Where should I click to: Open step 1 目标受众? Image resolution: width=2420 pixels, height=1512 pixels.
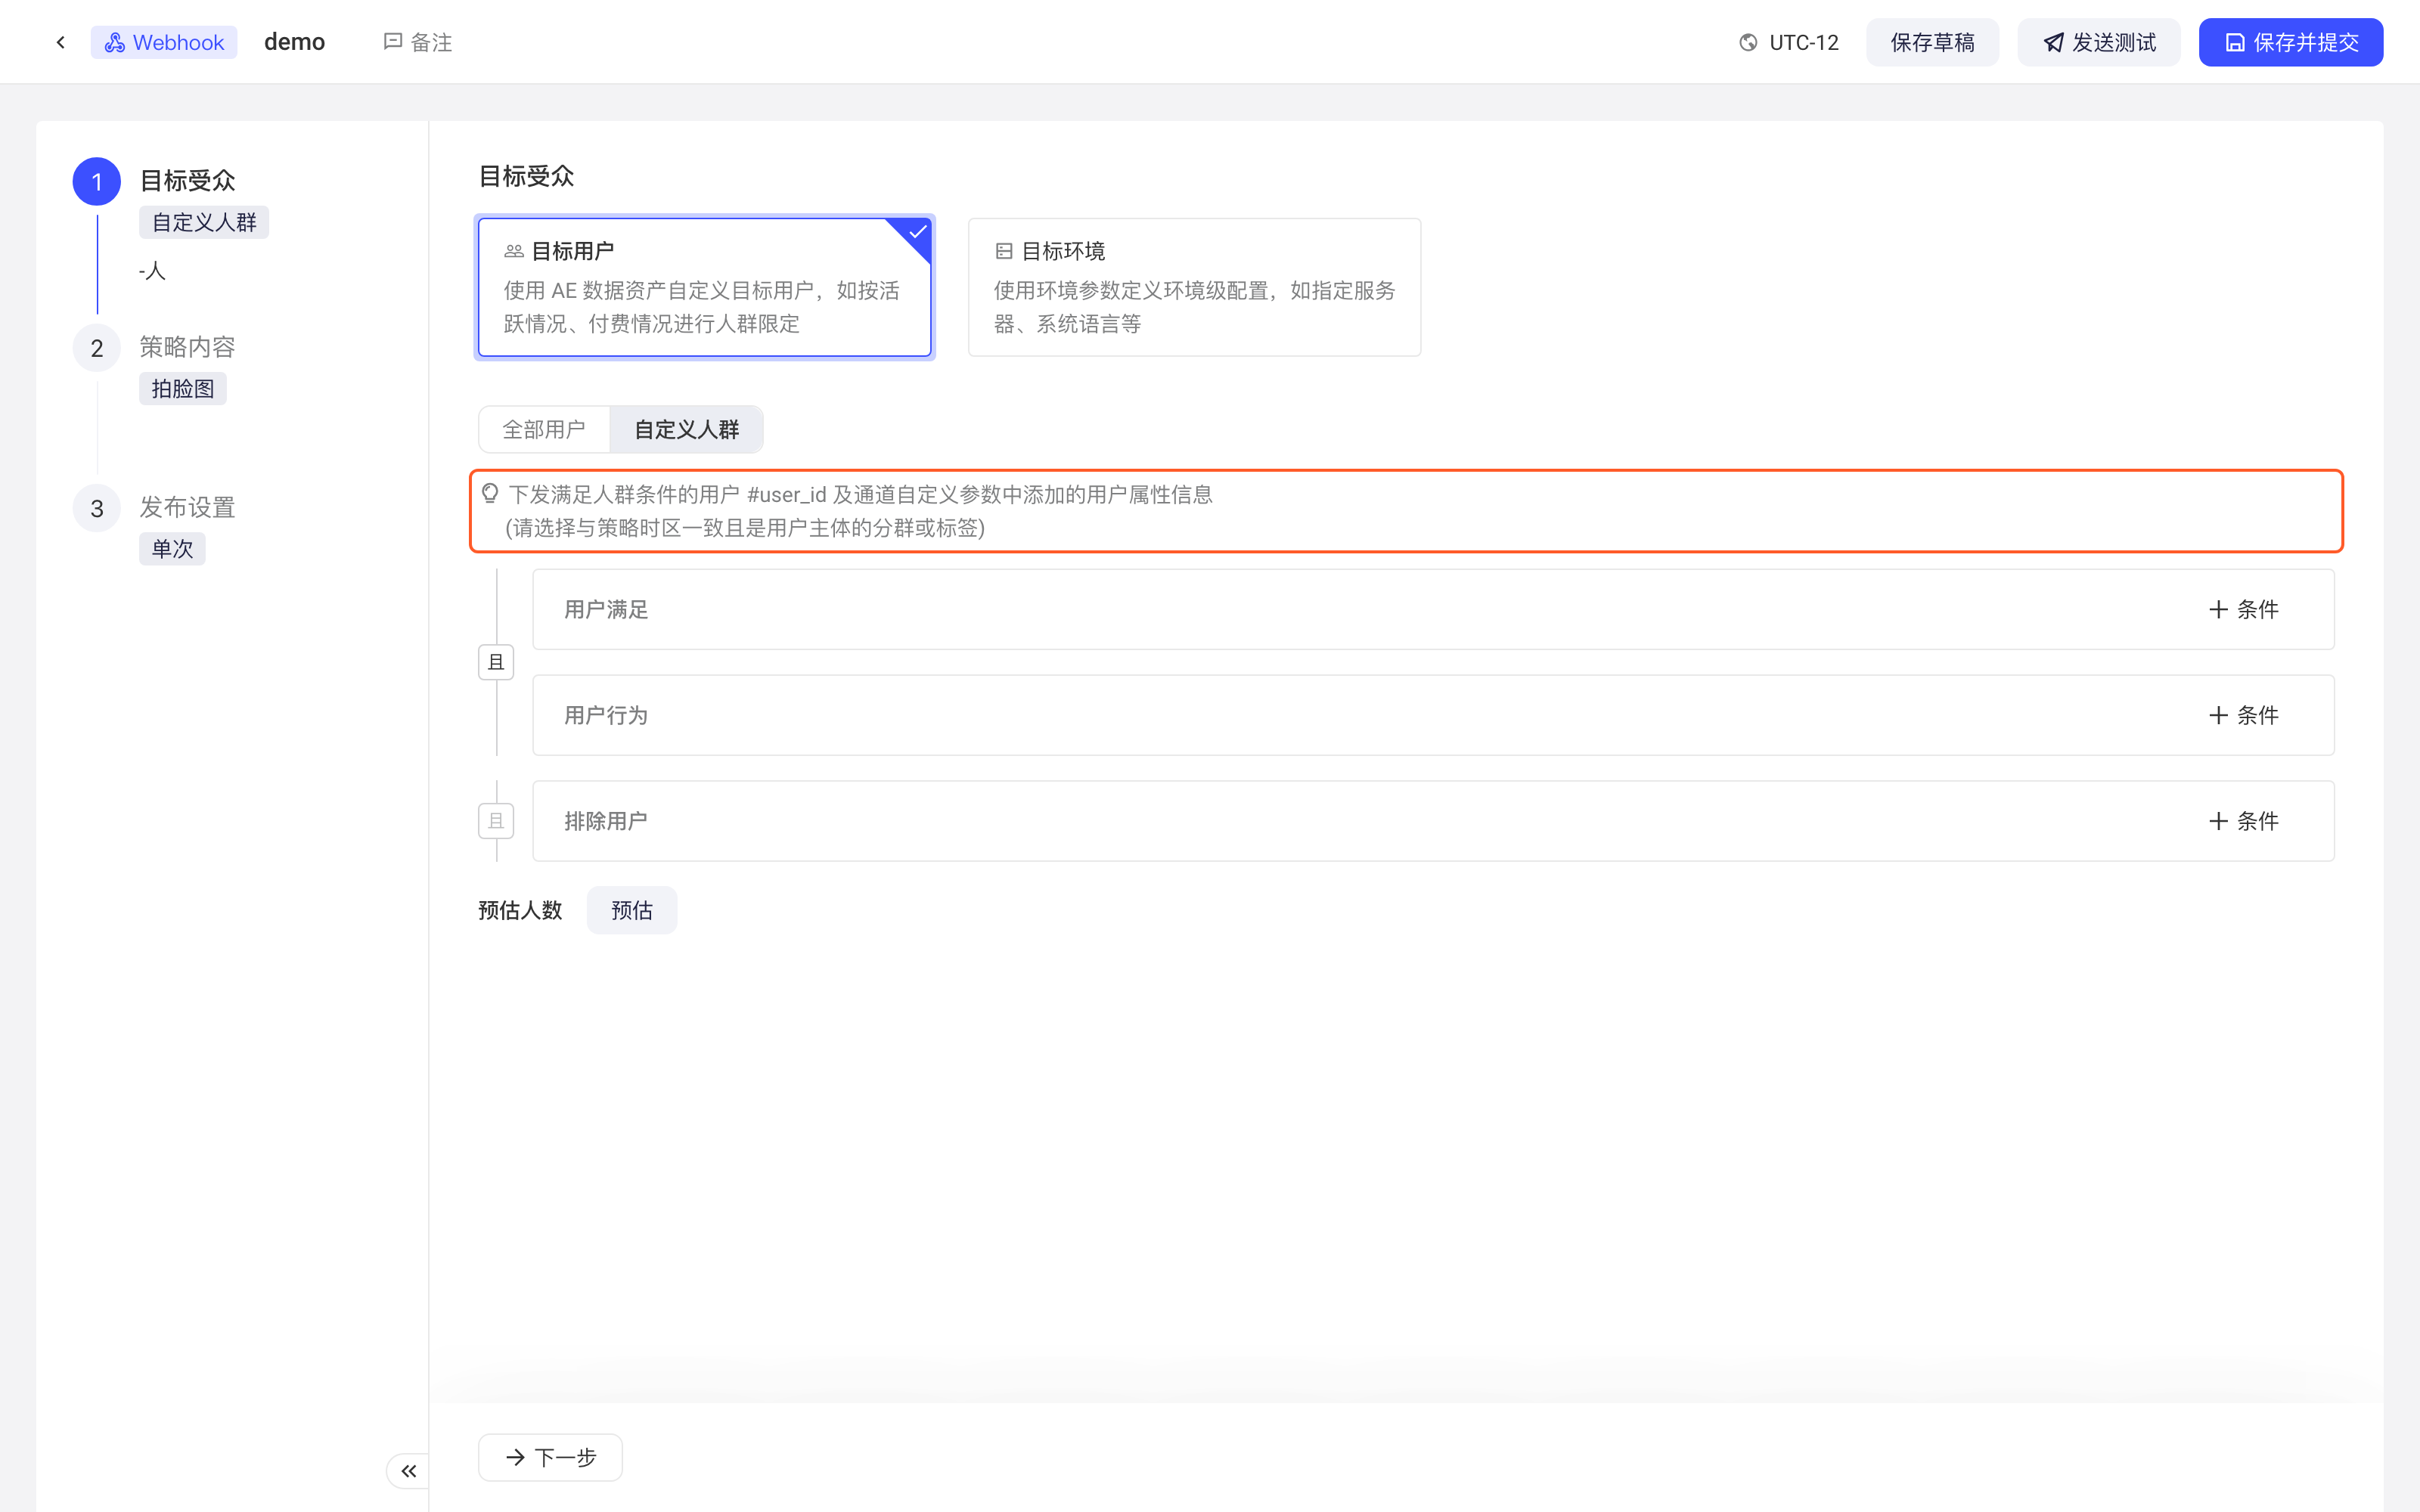187,181
